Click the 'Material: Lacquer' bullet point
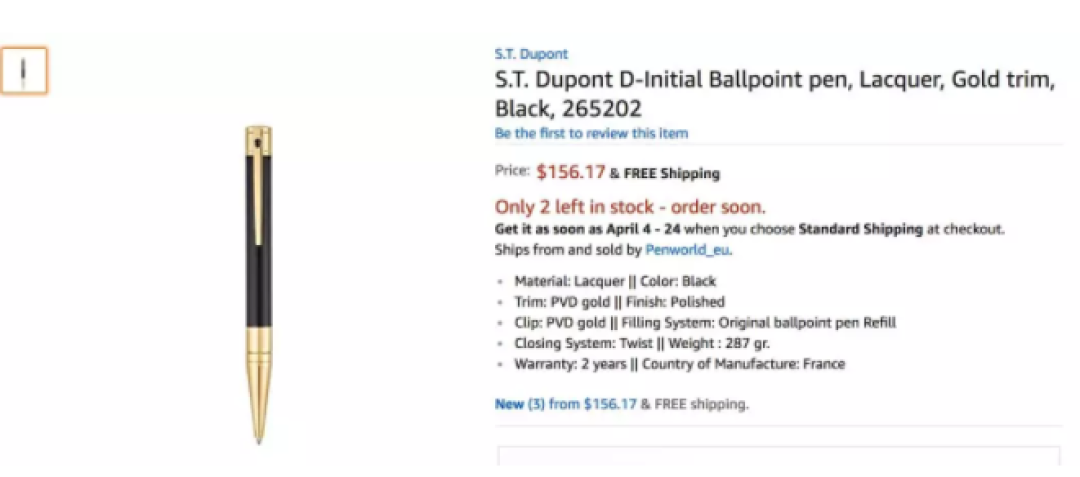The image size is (1080, 477). tap(615, 282)
